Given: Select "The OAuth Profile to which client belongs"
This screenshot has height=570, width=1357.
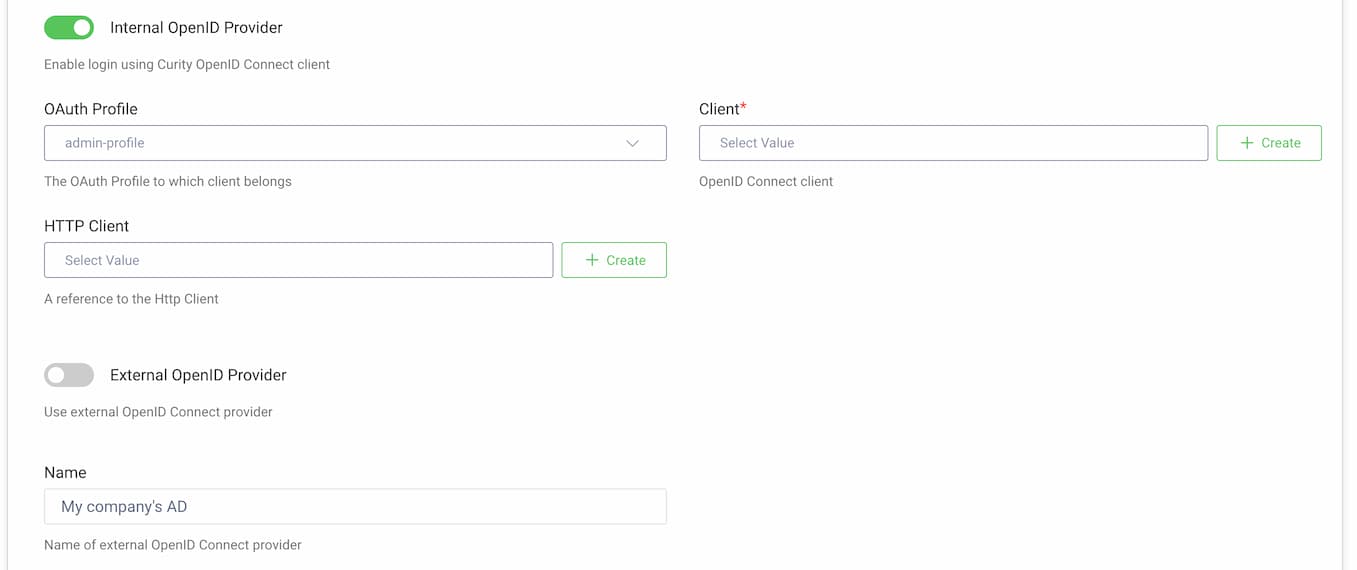Looking at the screenshot, I should [x=168, y=181].
